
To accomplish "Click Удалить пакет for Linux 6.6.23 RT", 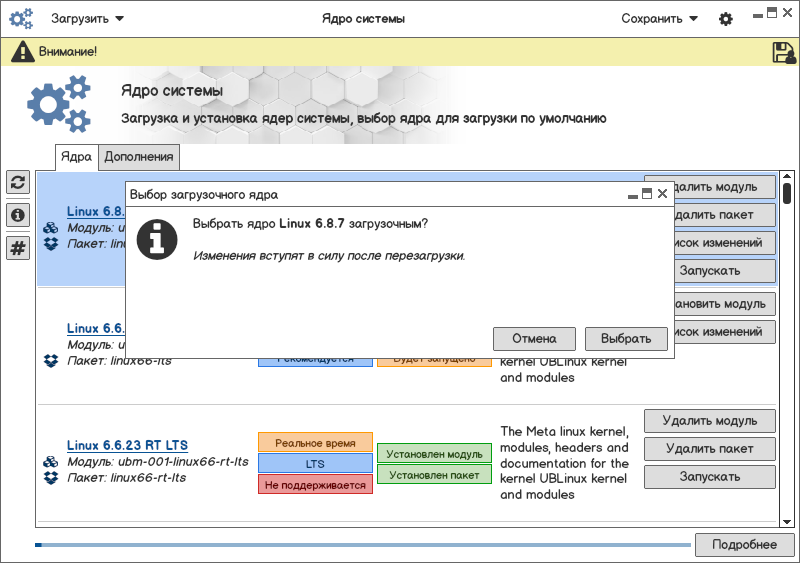I will point(709,449).
